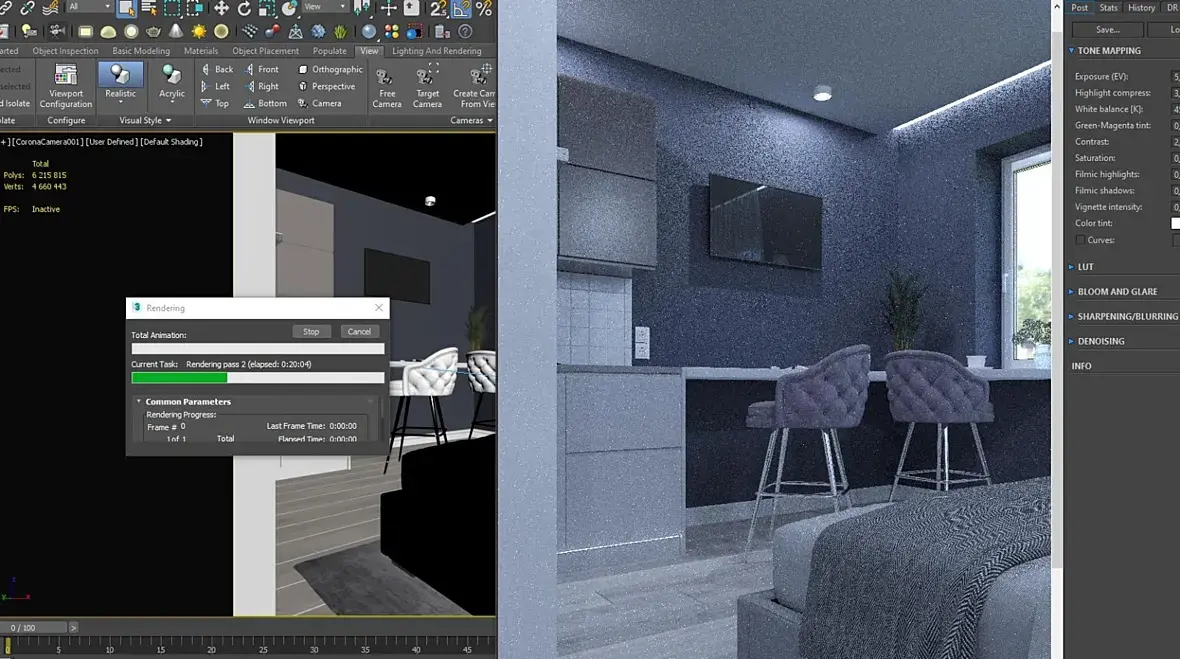The image size is (1180, 659).
Task: Expand the DENOISING section
Action: point(1072,342)
